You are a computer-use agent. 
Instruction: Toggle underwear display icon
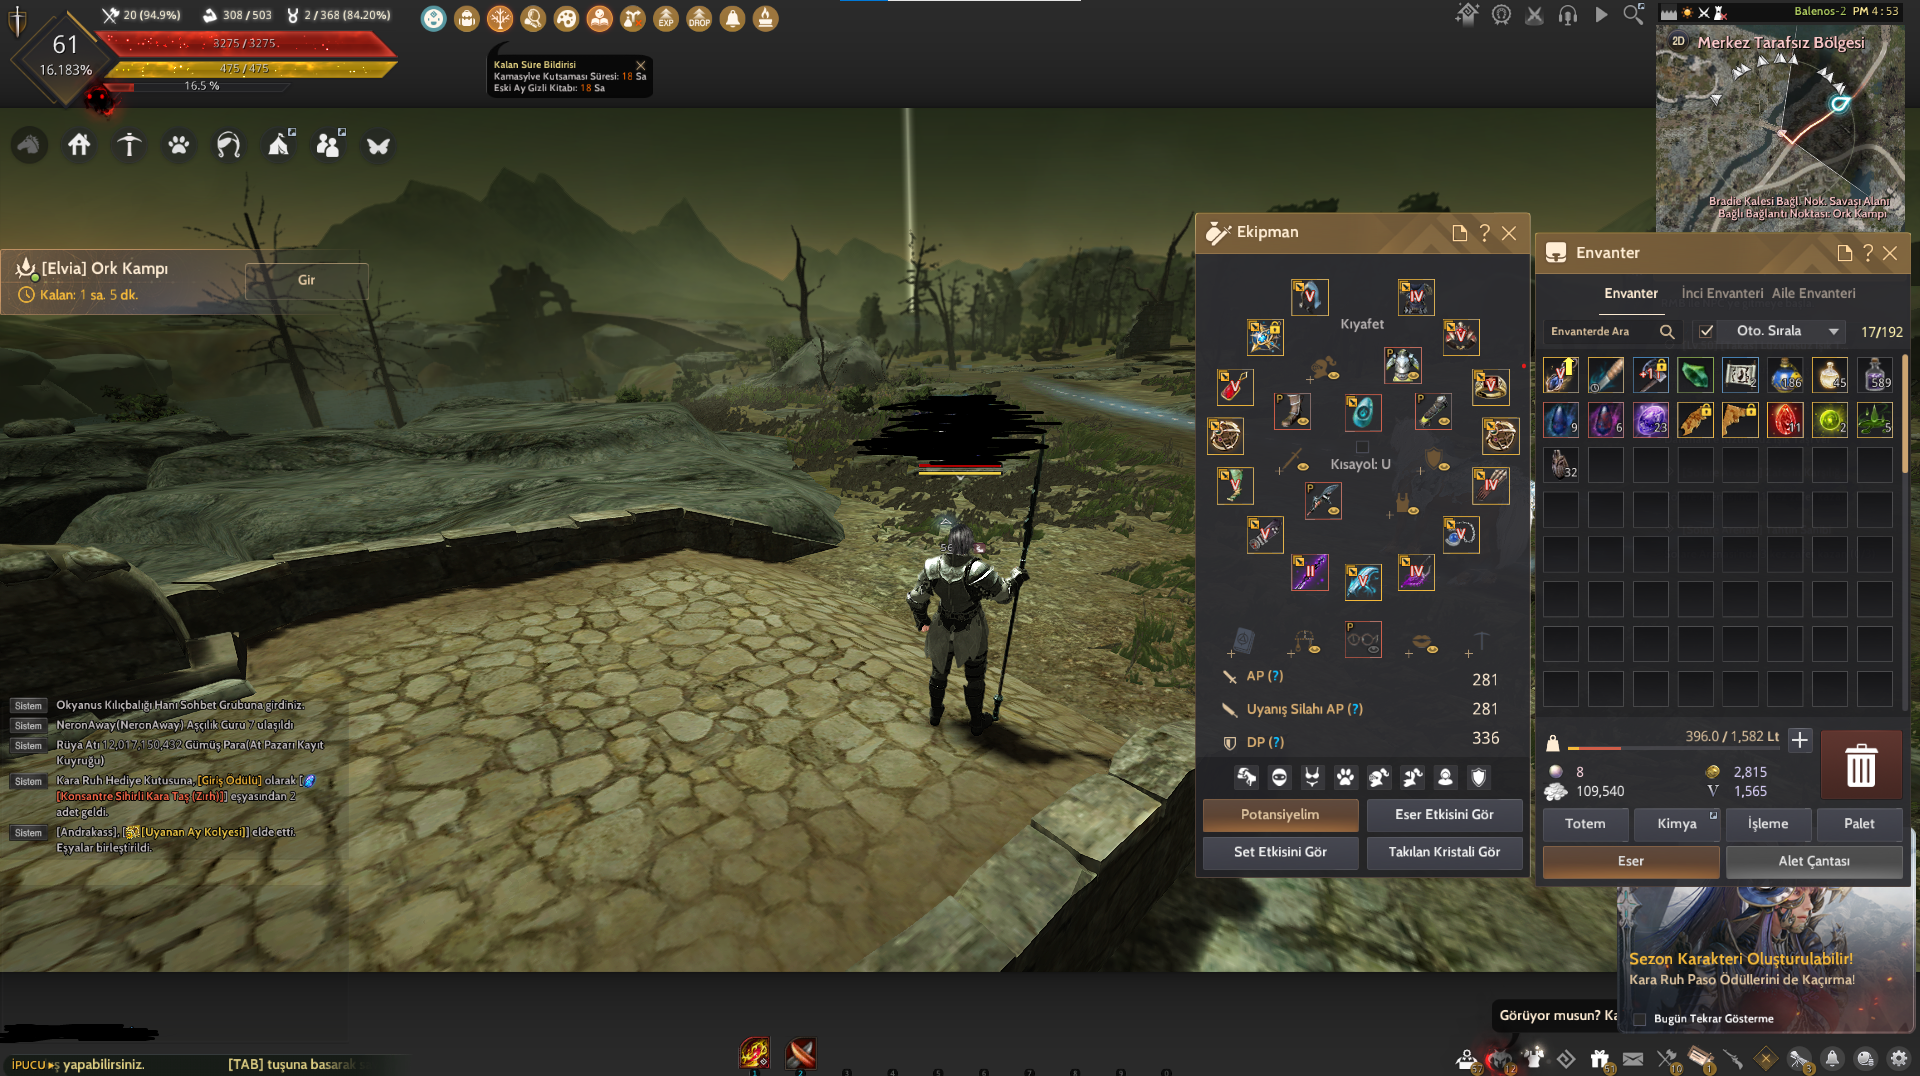click(1312, 777)
